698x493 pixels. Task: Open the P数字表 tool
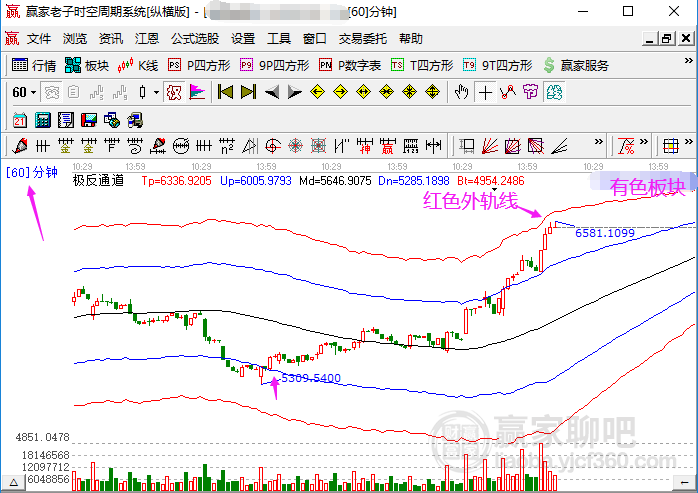point(350,65)
